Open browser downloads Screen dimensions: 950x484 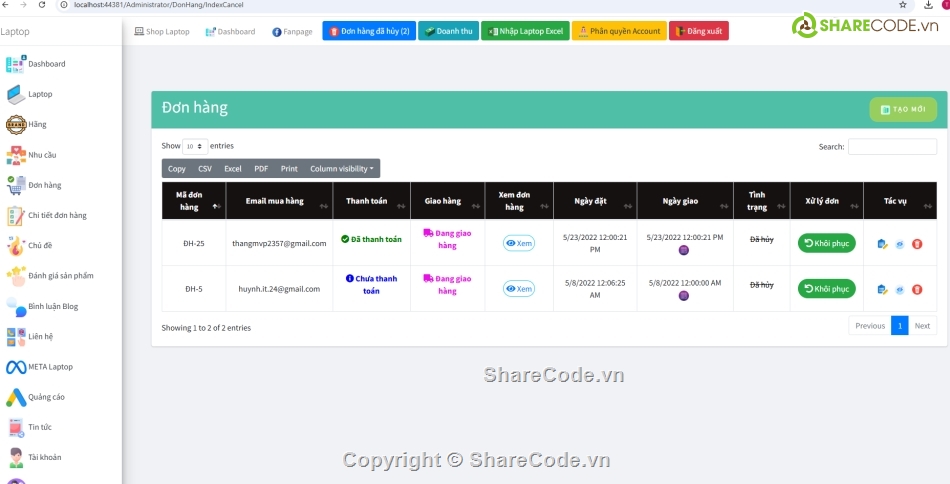928,4
